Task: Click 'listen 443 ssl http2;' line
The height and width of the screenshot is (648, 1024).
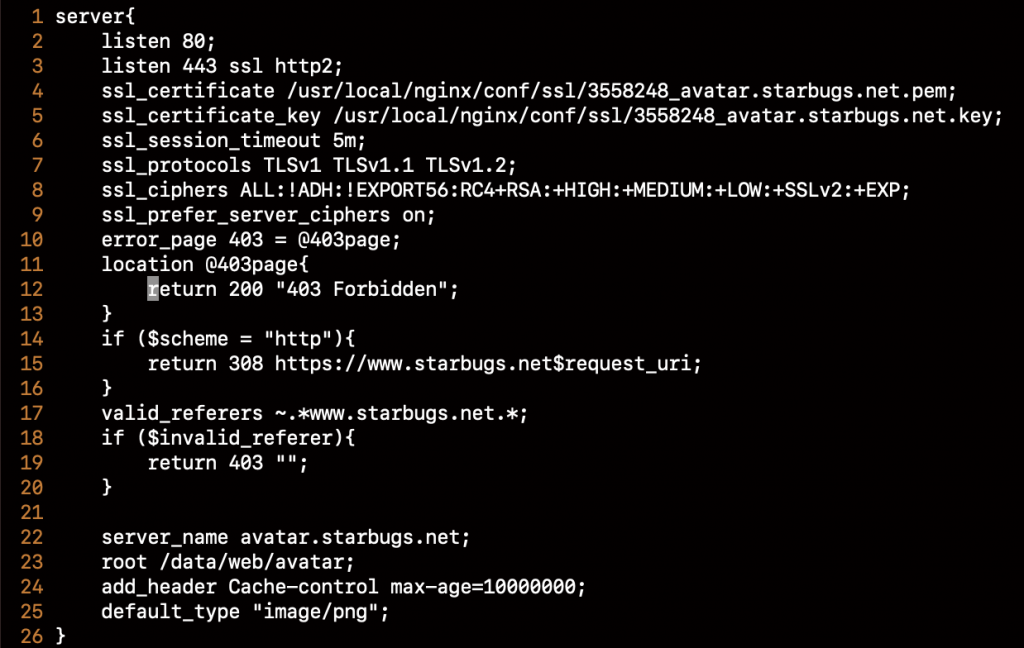Action: pos(221,66)
